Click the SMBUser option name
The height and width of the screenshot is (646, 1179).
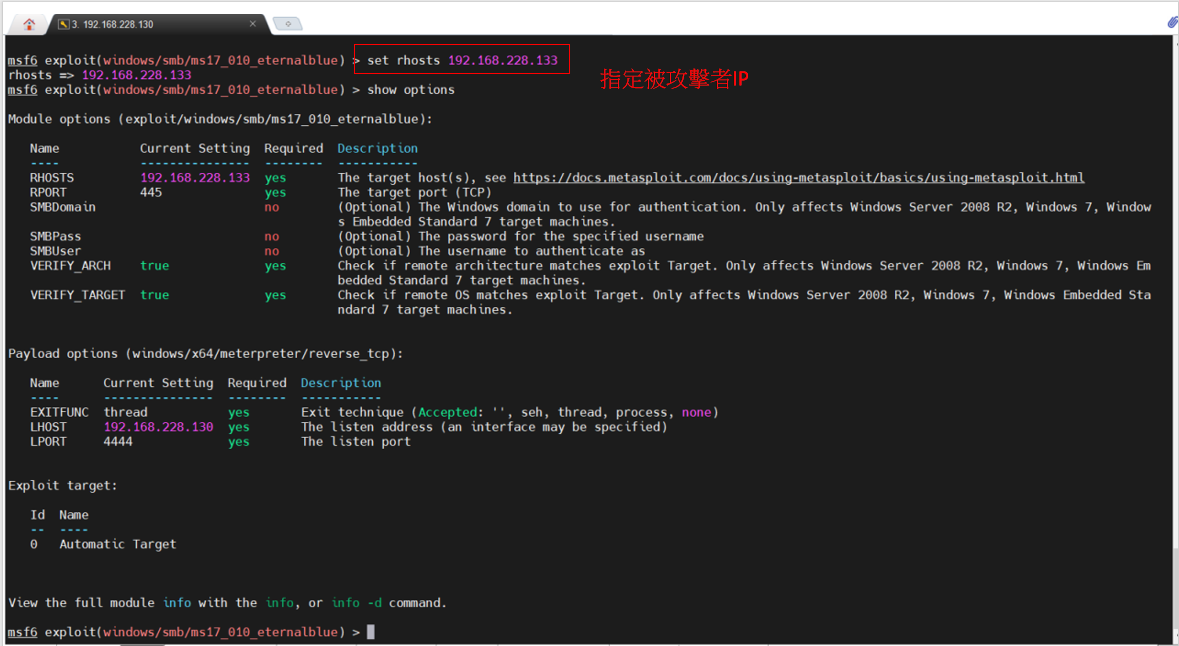pyautogui.click(x=56, y=251)
